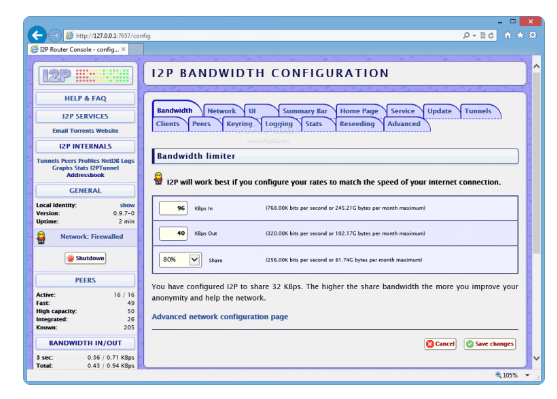Click Network: Firewalled status link
The height and width of the screenshot is (399, 557).
coord(92,237)
